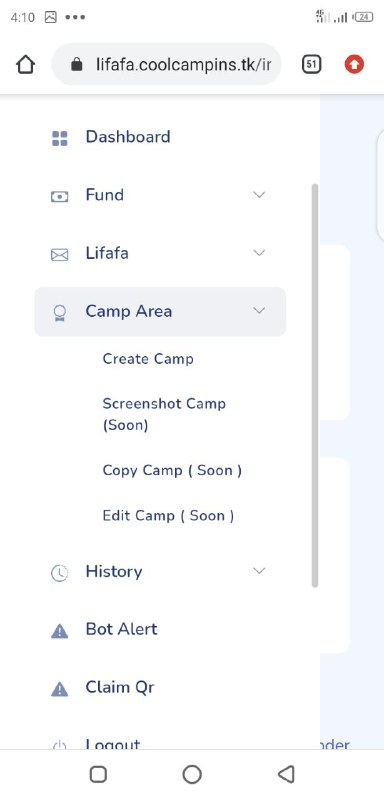Click the Claim Qr warning icon
Screen dimensions: 384x800
click(60, 690)
